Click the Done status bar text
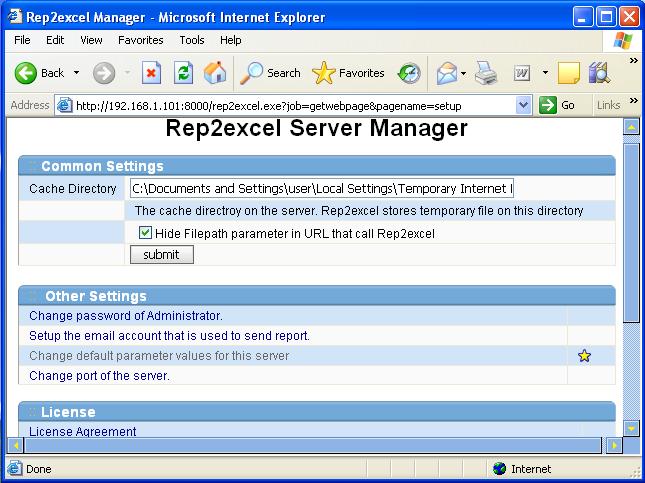This screenshot has width=645, height=483. tap(38, 469)
